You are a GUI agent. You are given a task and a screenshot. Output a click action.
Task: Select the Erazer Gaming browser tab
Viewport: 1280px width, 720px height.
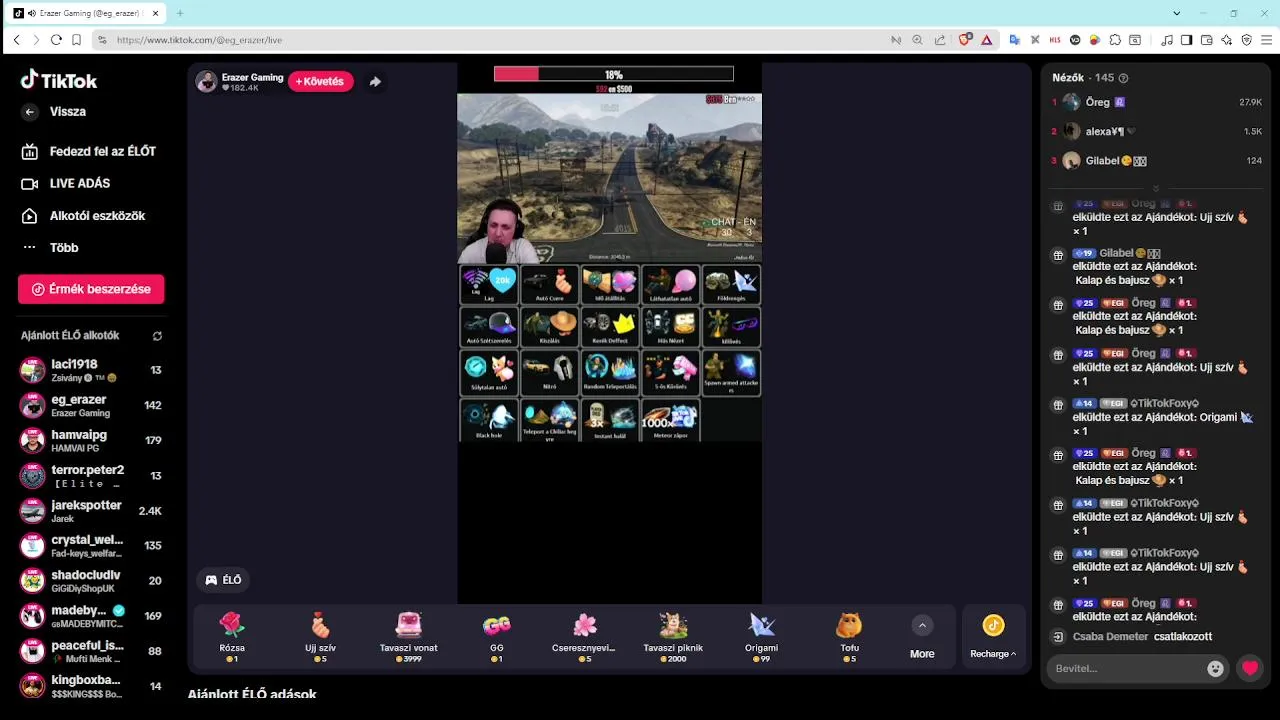tap(88, 13)
